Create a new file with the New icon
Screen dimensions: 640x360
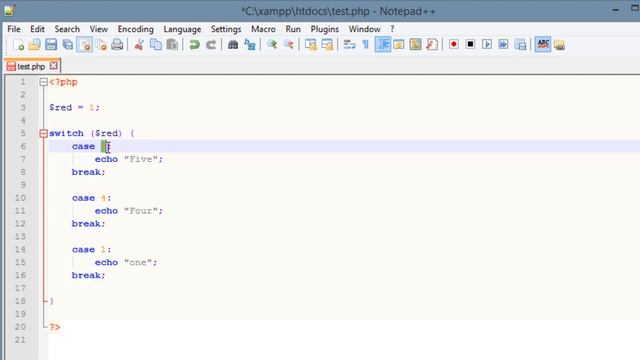18,44
